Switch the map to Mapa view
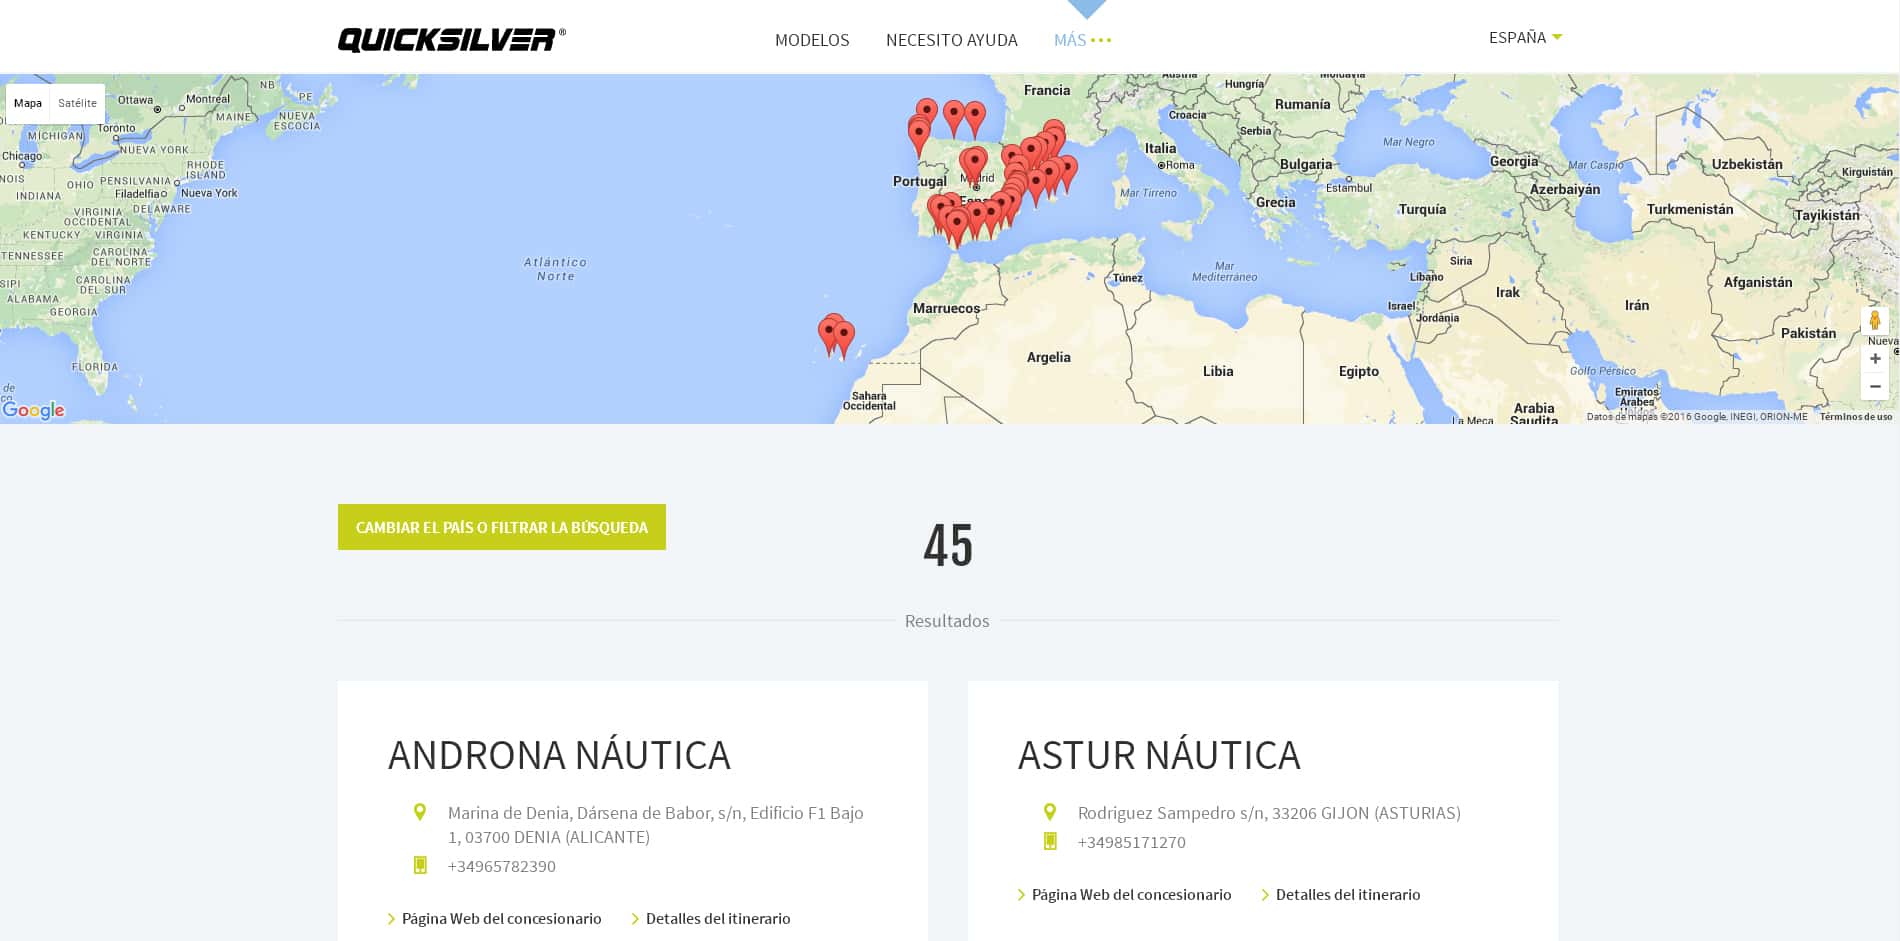The image size is (1900, 941). (x=28, y=103)
